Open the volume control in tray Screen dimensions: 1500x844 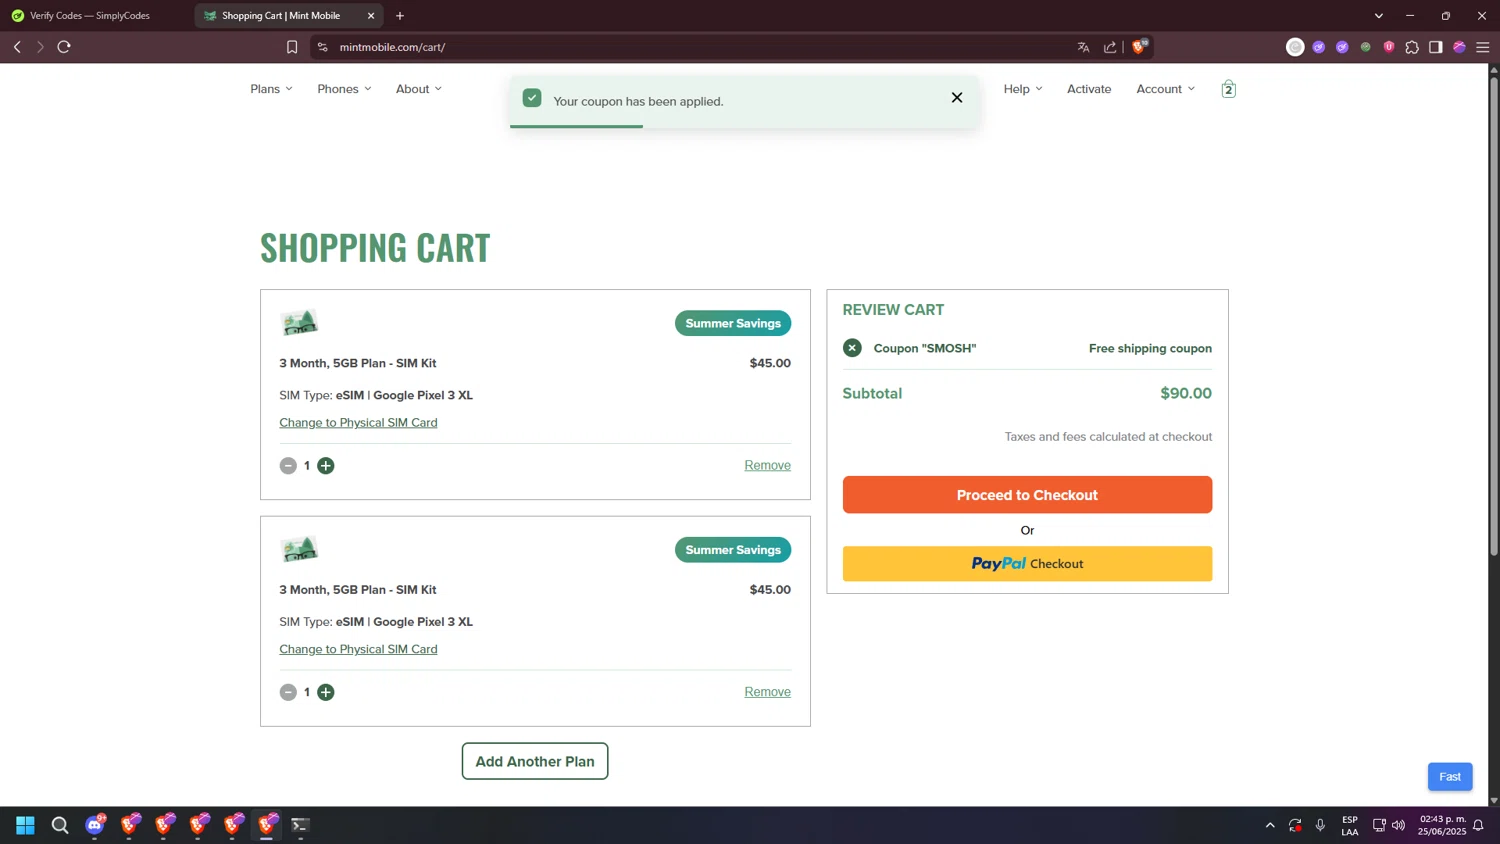[1398, 825]
